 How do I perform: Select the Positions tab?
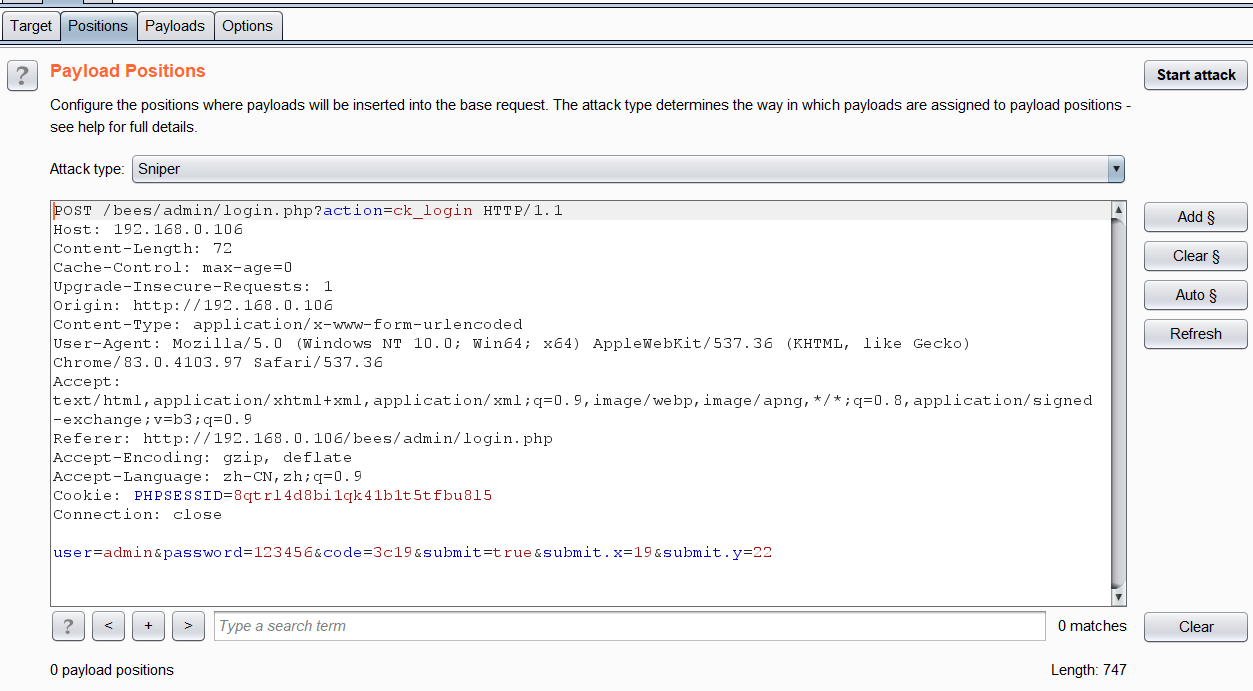(x=98, y=26)
